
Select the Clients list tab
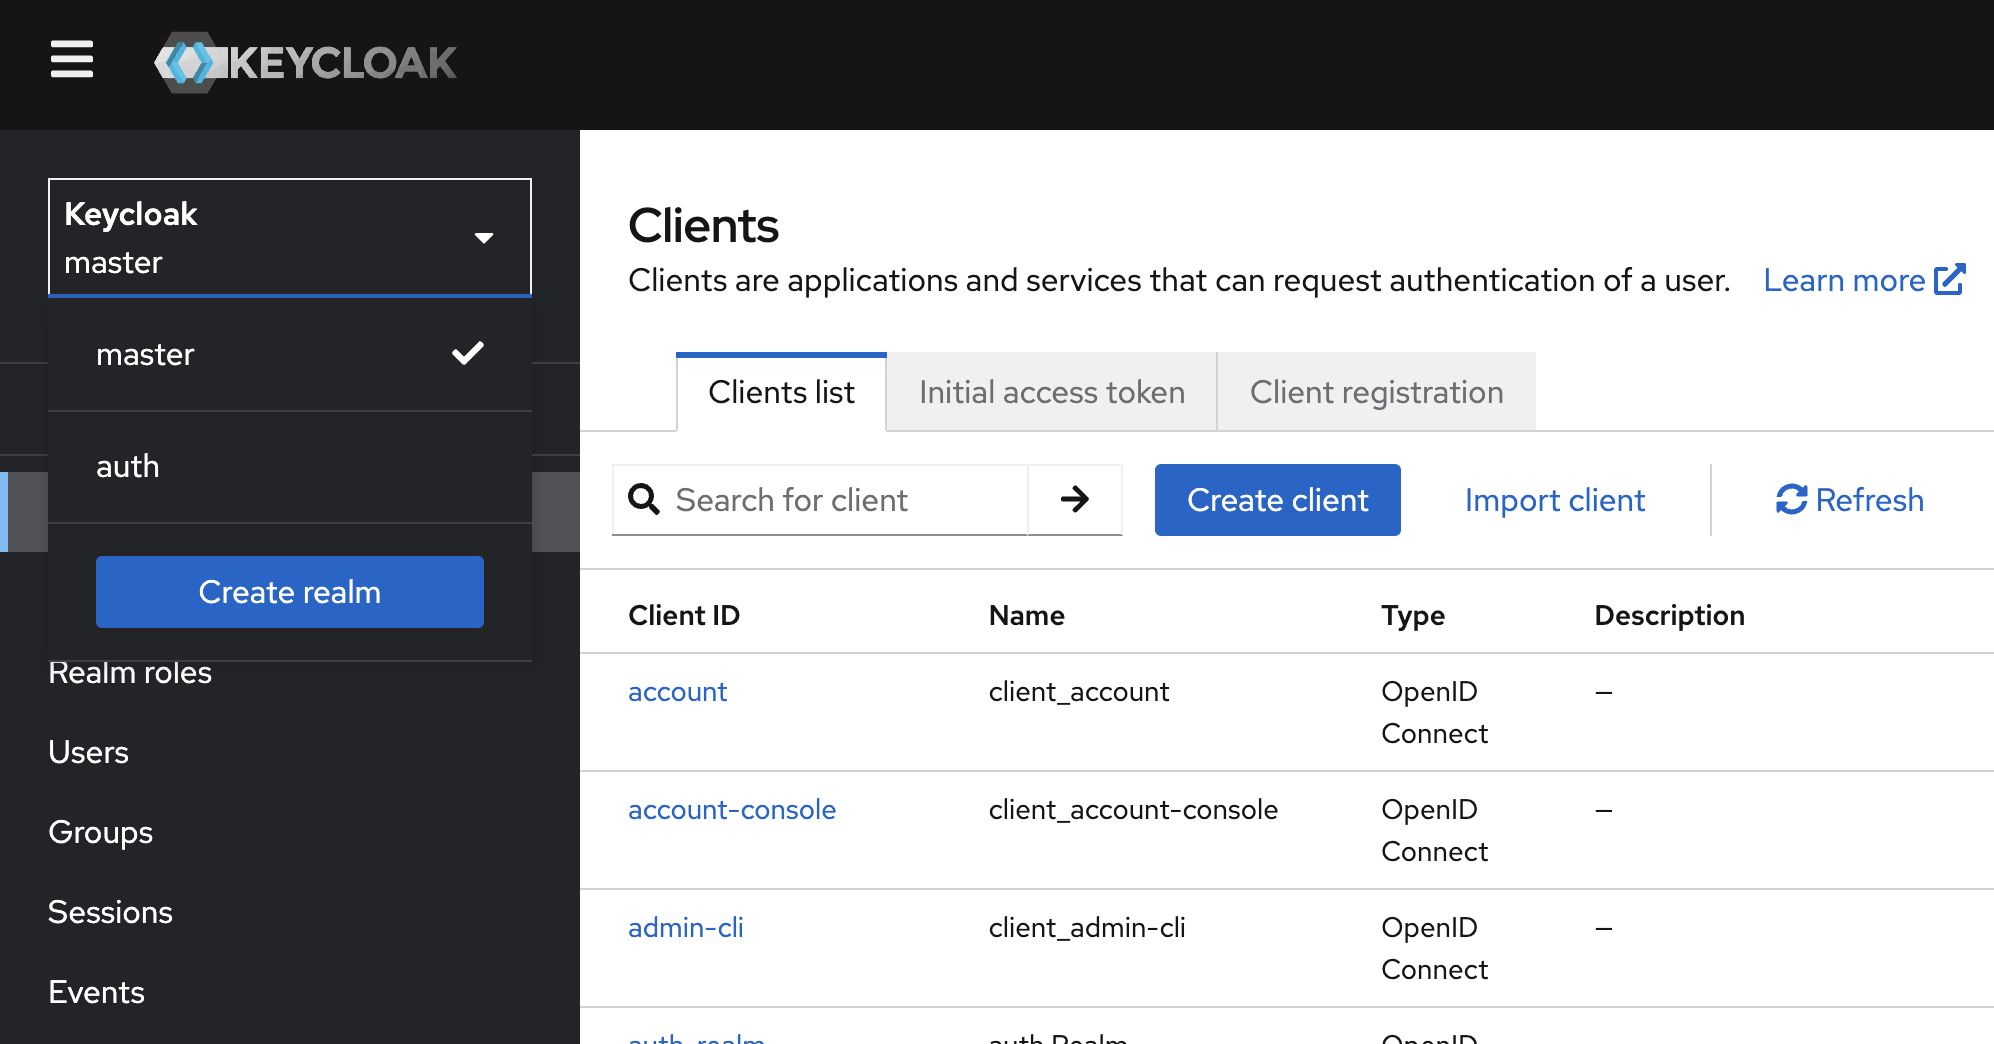[x=781, y=392]
